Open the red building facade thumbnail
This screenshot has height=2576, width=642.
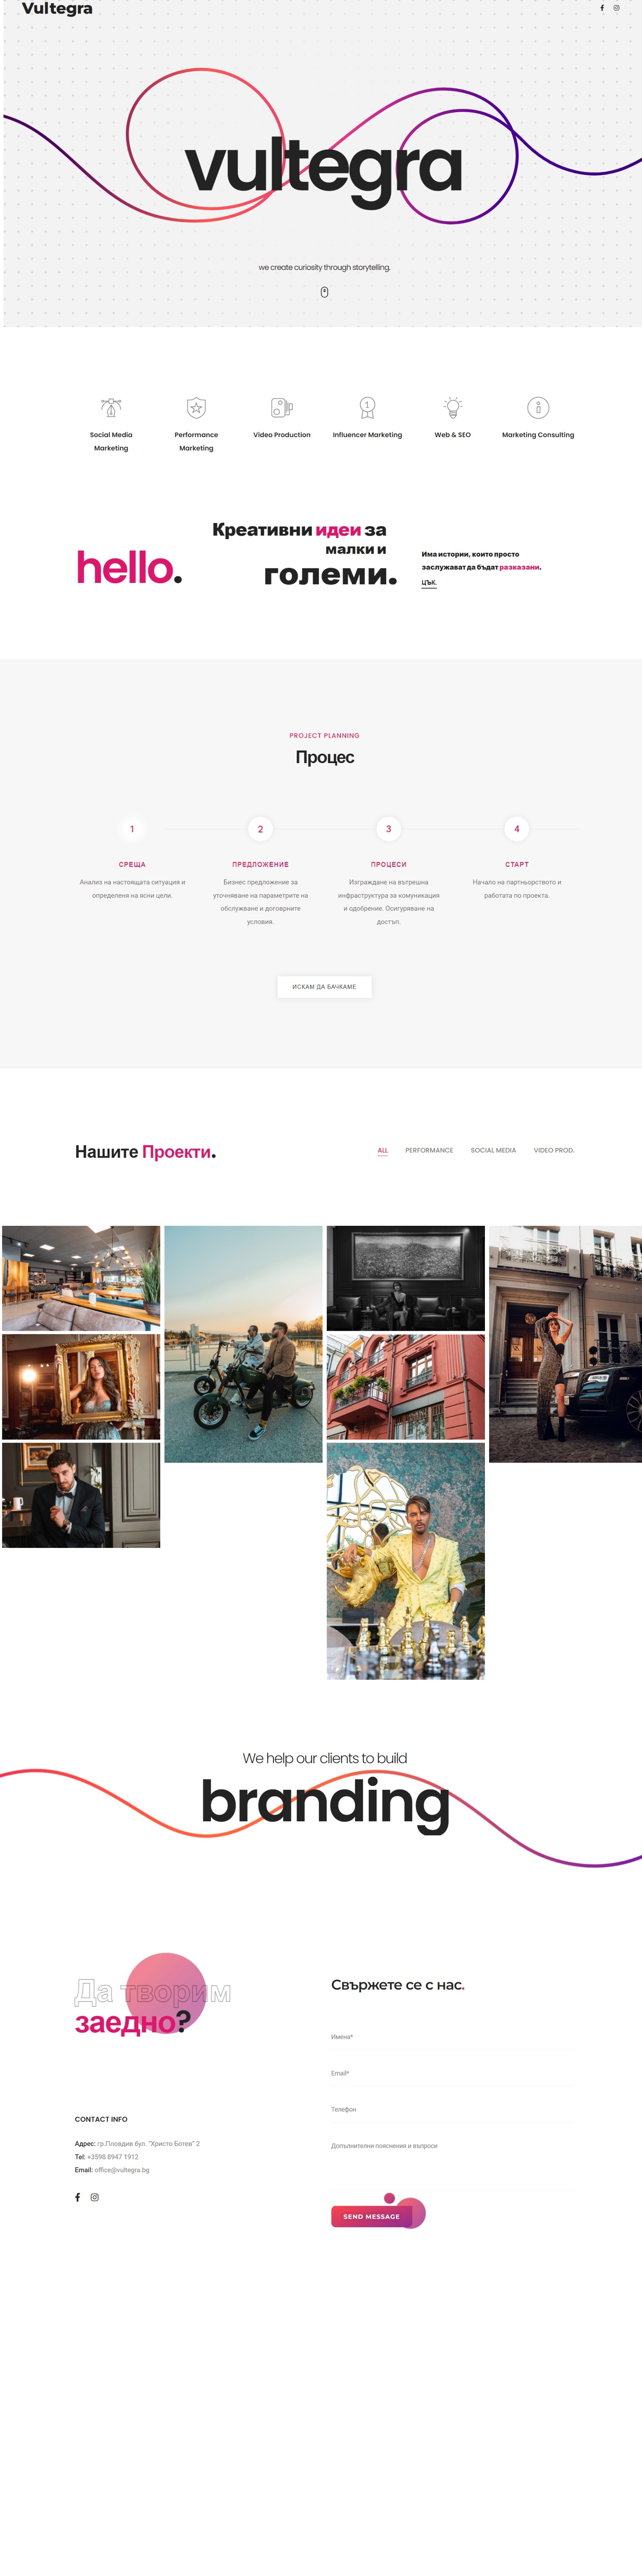click(406, 1387)
